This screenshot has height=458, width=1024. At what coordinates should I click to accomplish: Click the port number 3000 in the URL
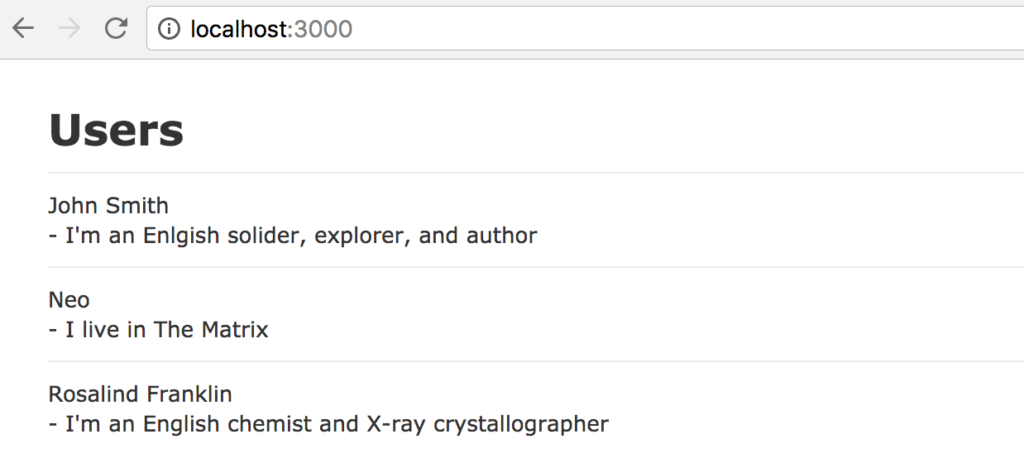[323, 29]
